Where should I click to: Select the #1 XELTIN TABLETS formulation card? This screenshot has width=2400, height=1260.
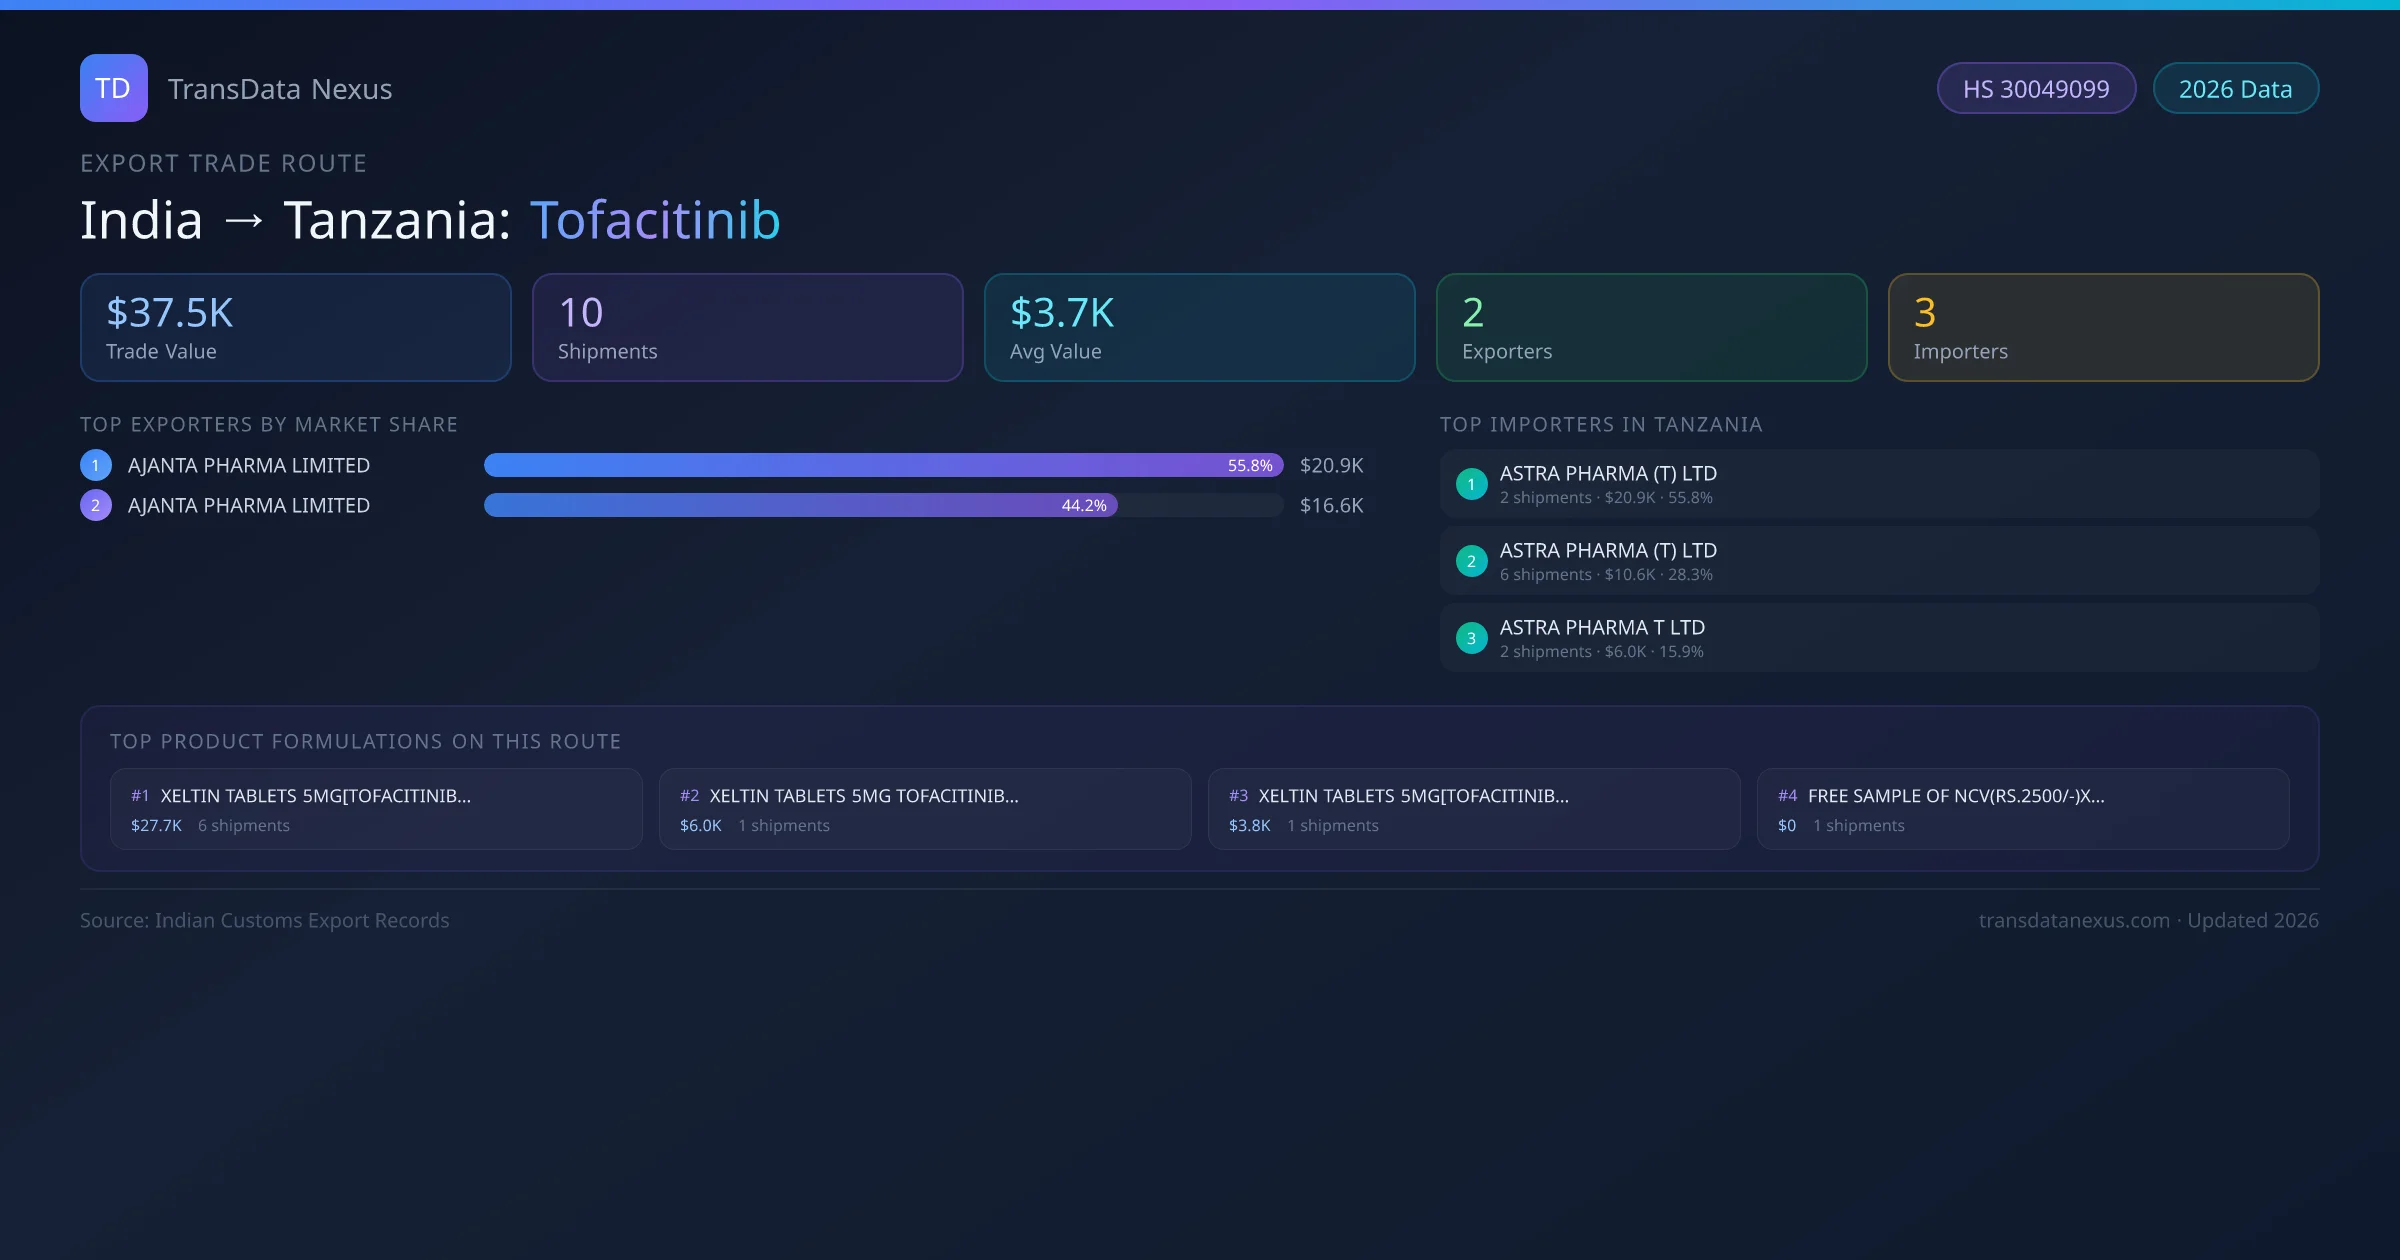(376, 809)
